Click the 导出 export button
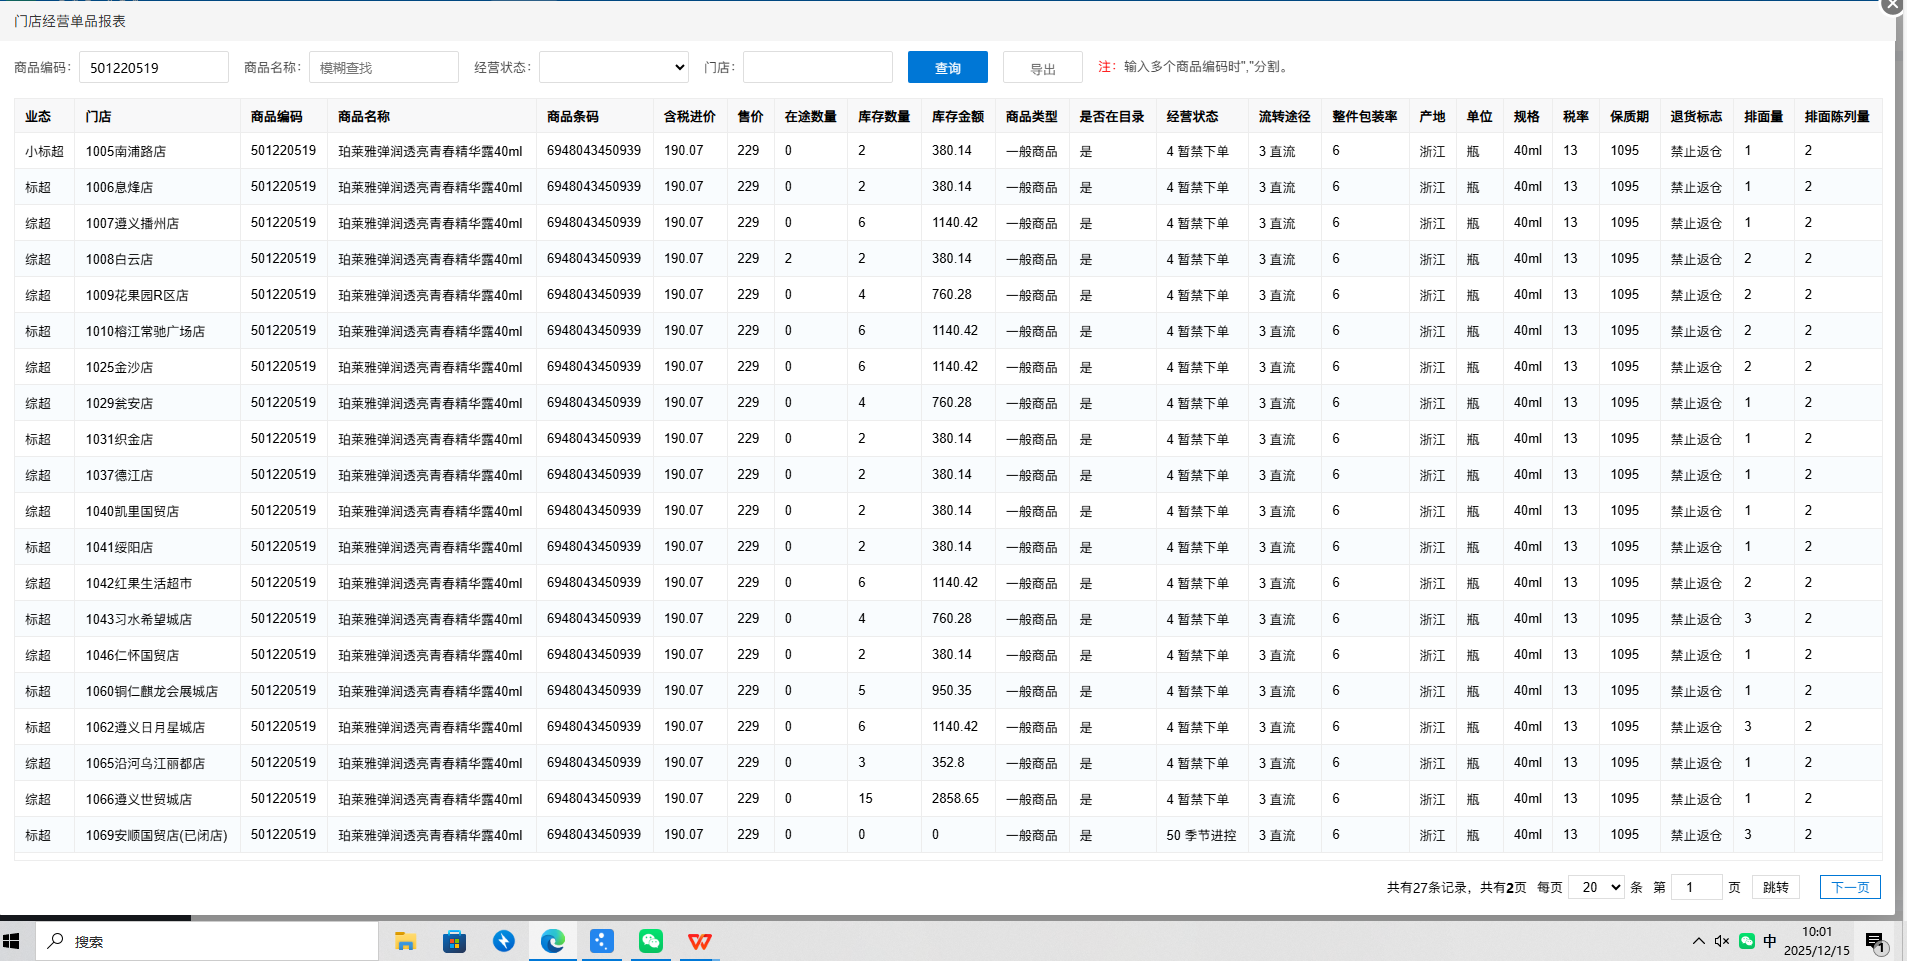 pyautogui.click(x=1042, y=68)
